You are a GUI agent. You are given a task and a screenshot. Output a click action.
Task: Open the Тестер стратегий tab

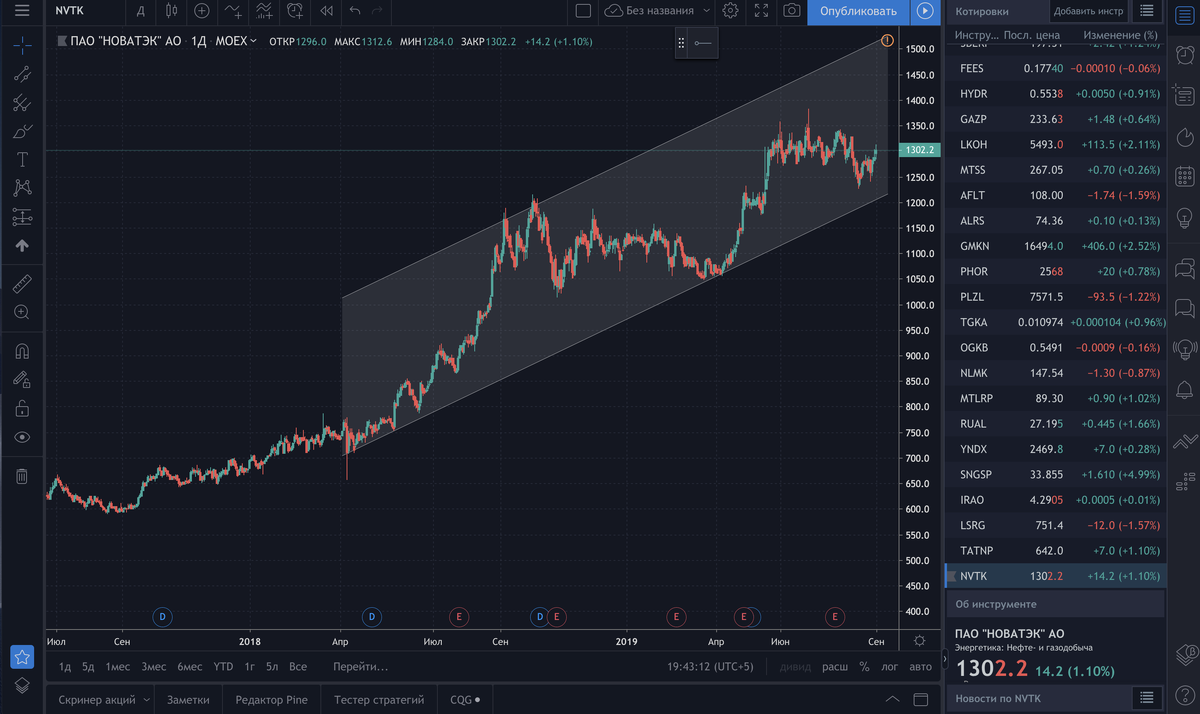(379, 700)
